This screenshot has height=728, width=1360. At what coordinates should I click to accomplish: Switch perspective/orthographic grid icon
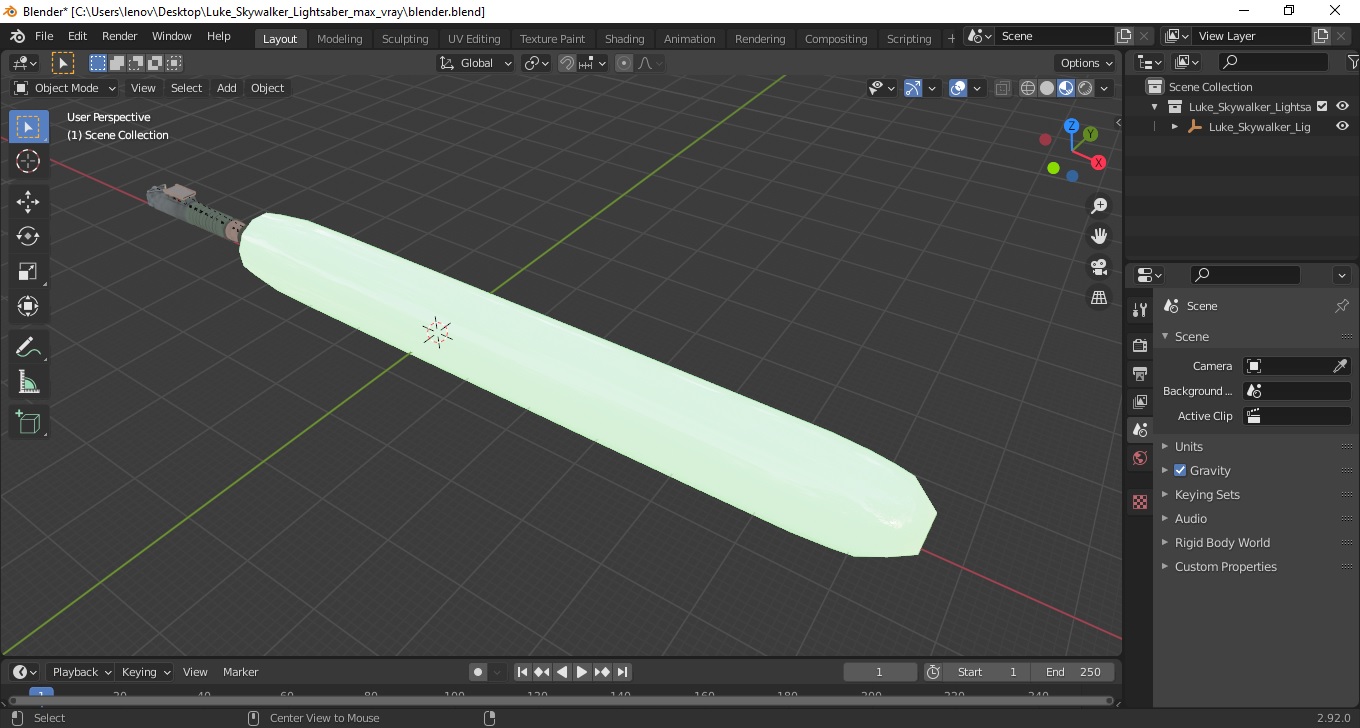1099,297
